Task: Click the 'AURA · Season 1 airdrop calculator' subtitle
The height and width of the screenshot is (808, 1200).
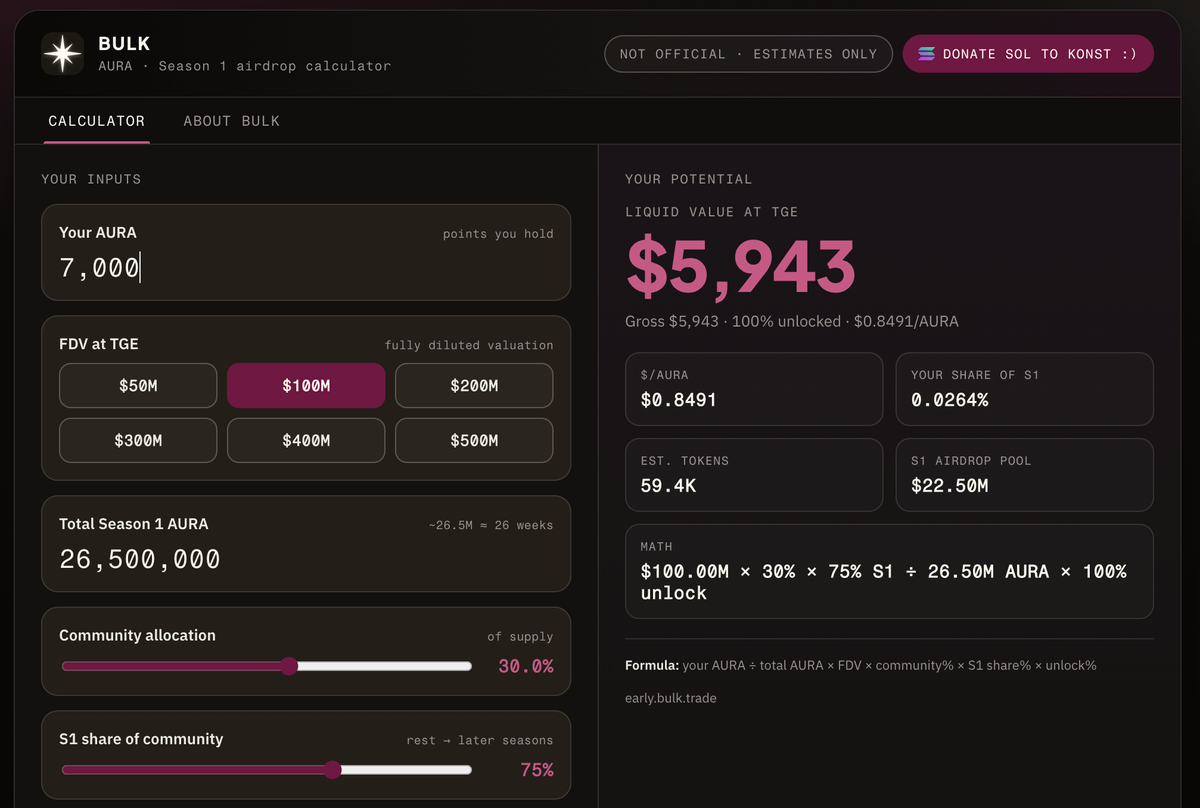Action: (x=244, y=66)
